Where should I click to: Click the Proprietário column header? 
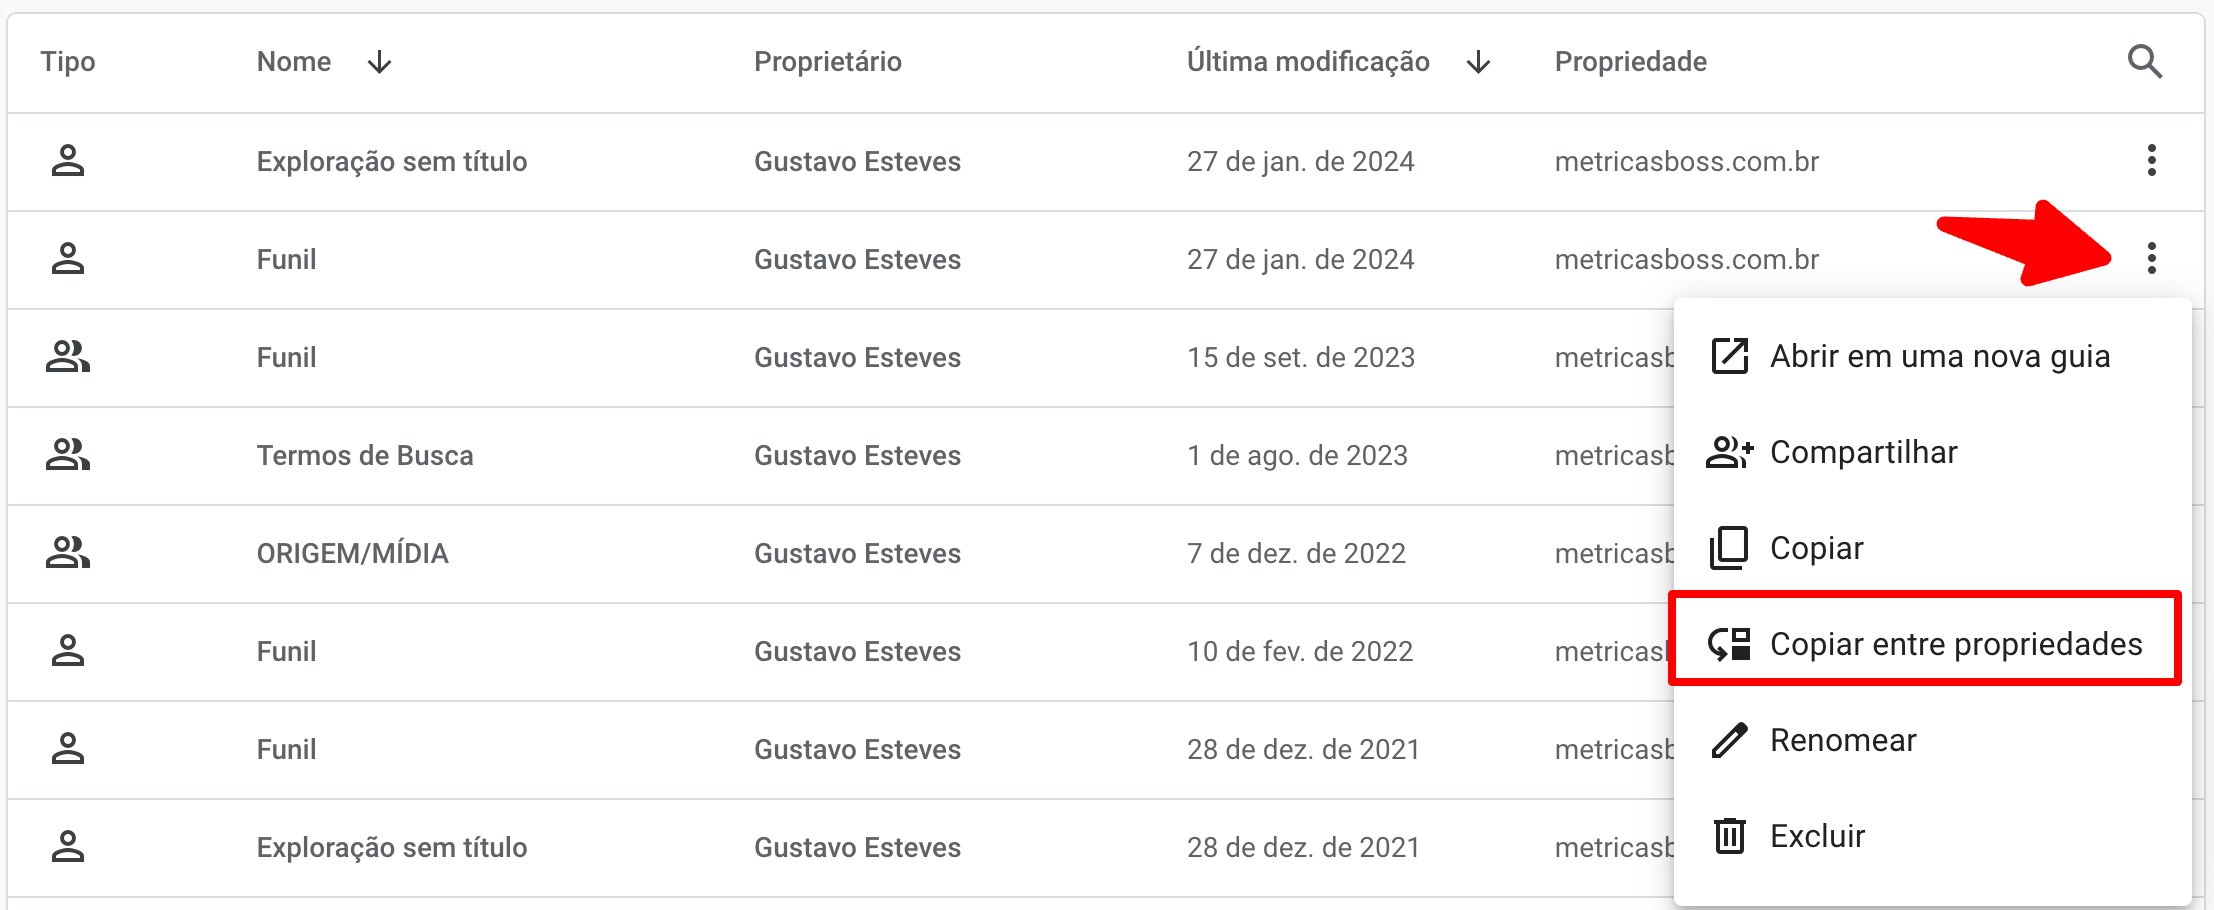tap(827, 62)
